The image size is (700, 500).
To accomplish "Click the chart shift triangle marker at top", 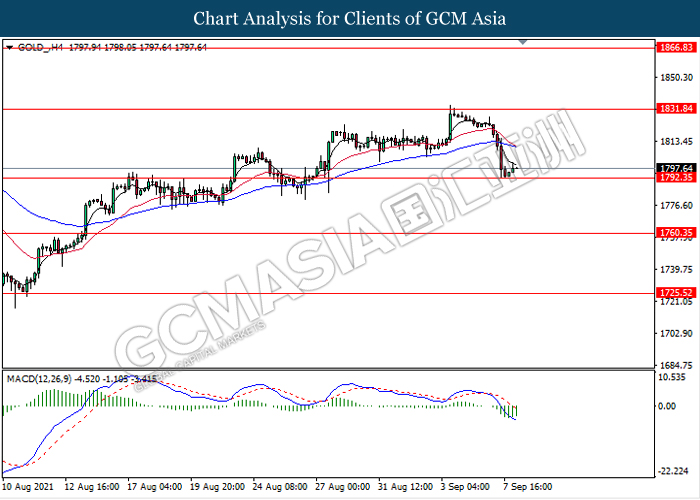I will click(523, 42).
